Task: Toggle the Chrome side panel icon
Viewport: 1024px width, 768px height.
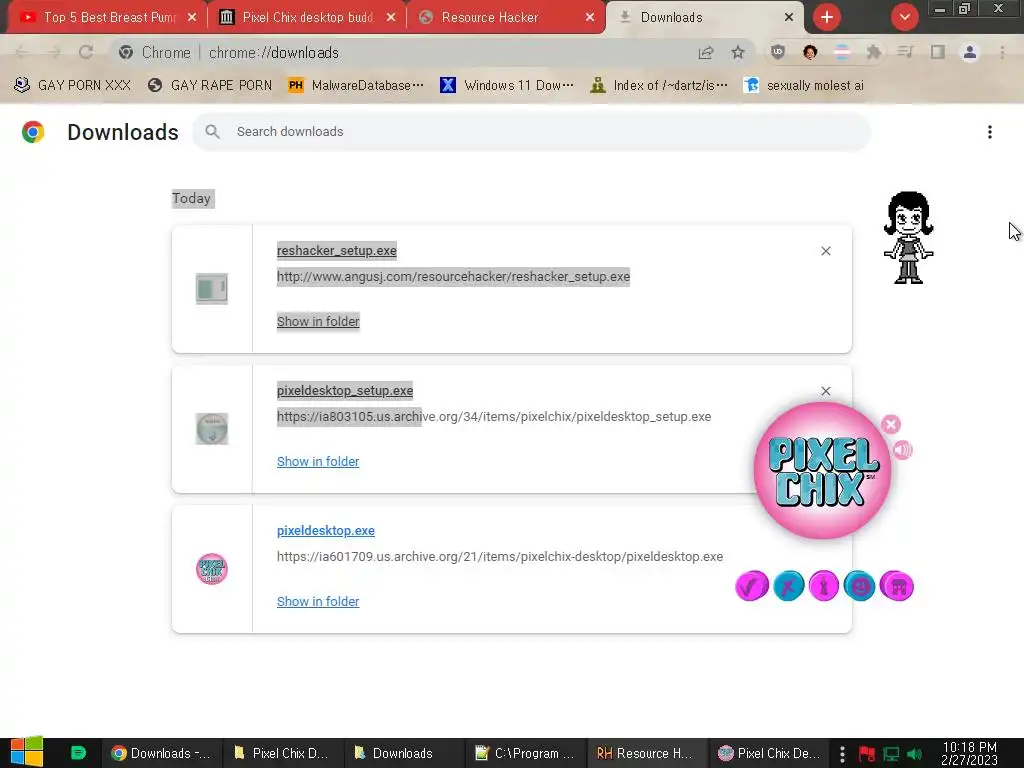Action: 938,52
